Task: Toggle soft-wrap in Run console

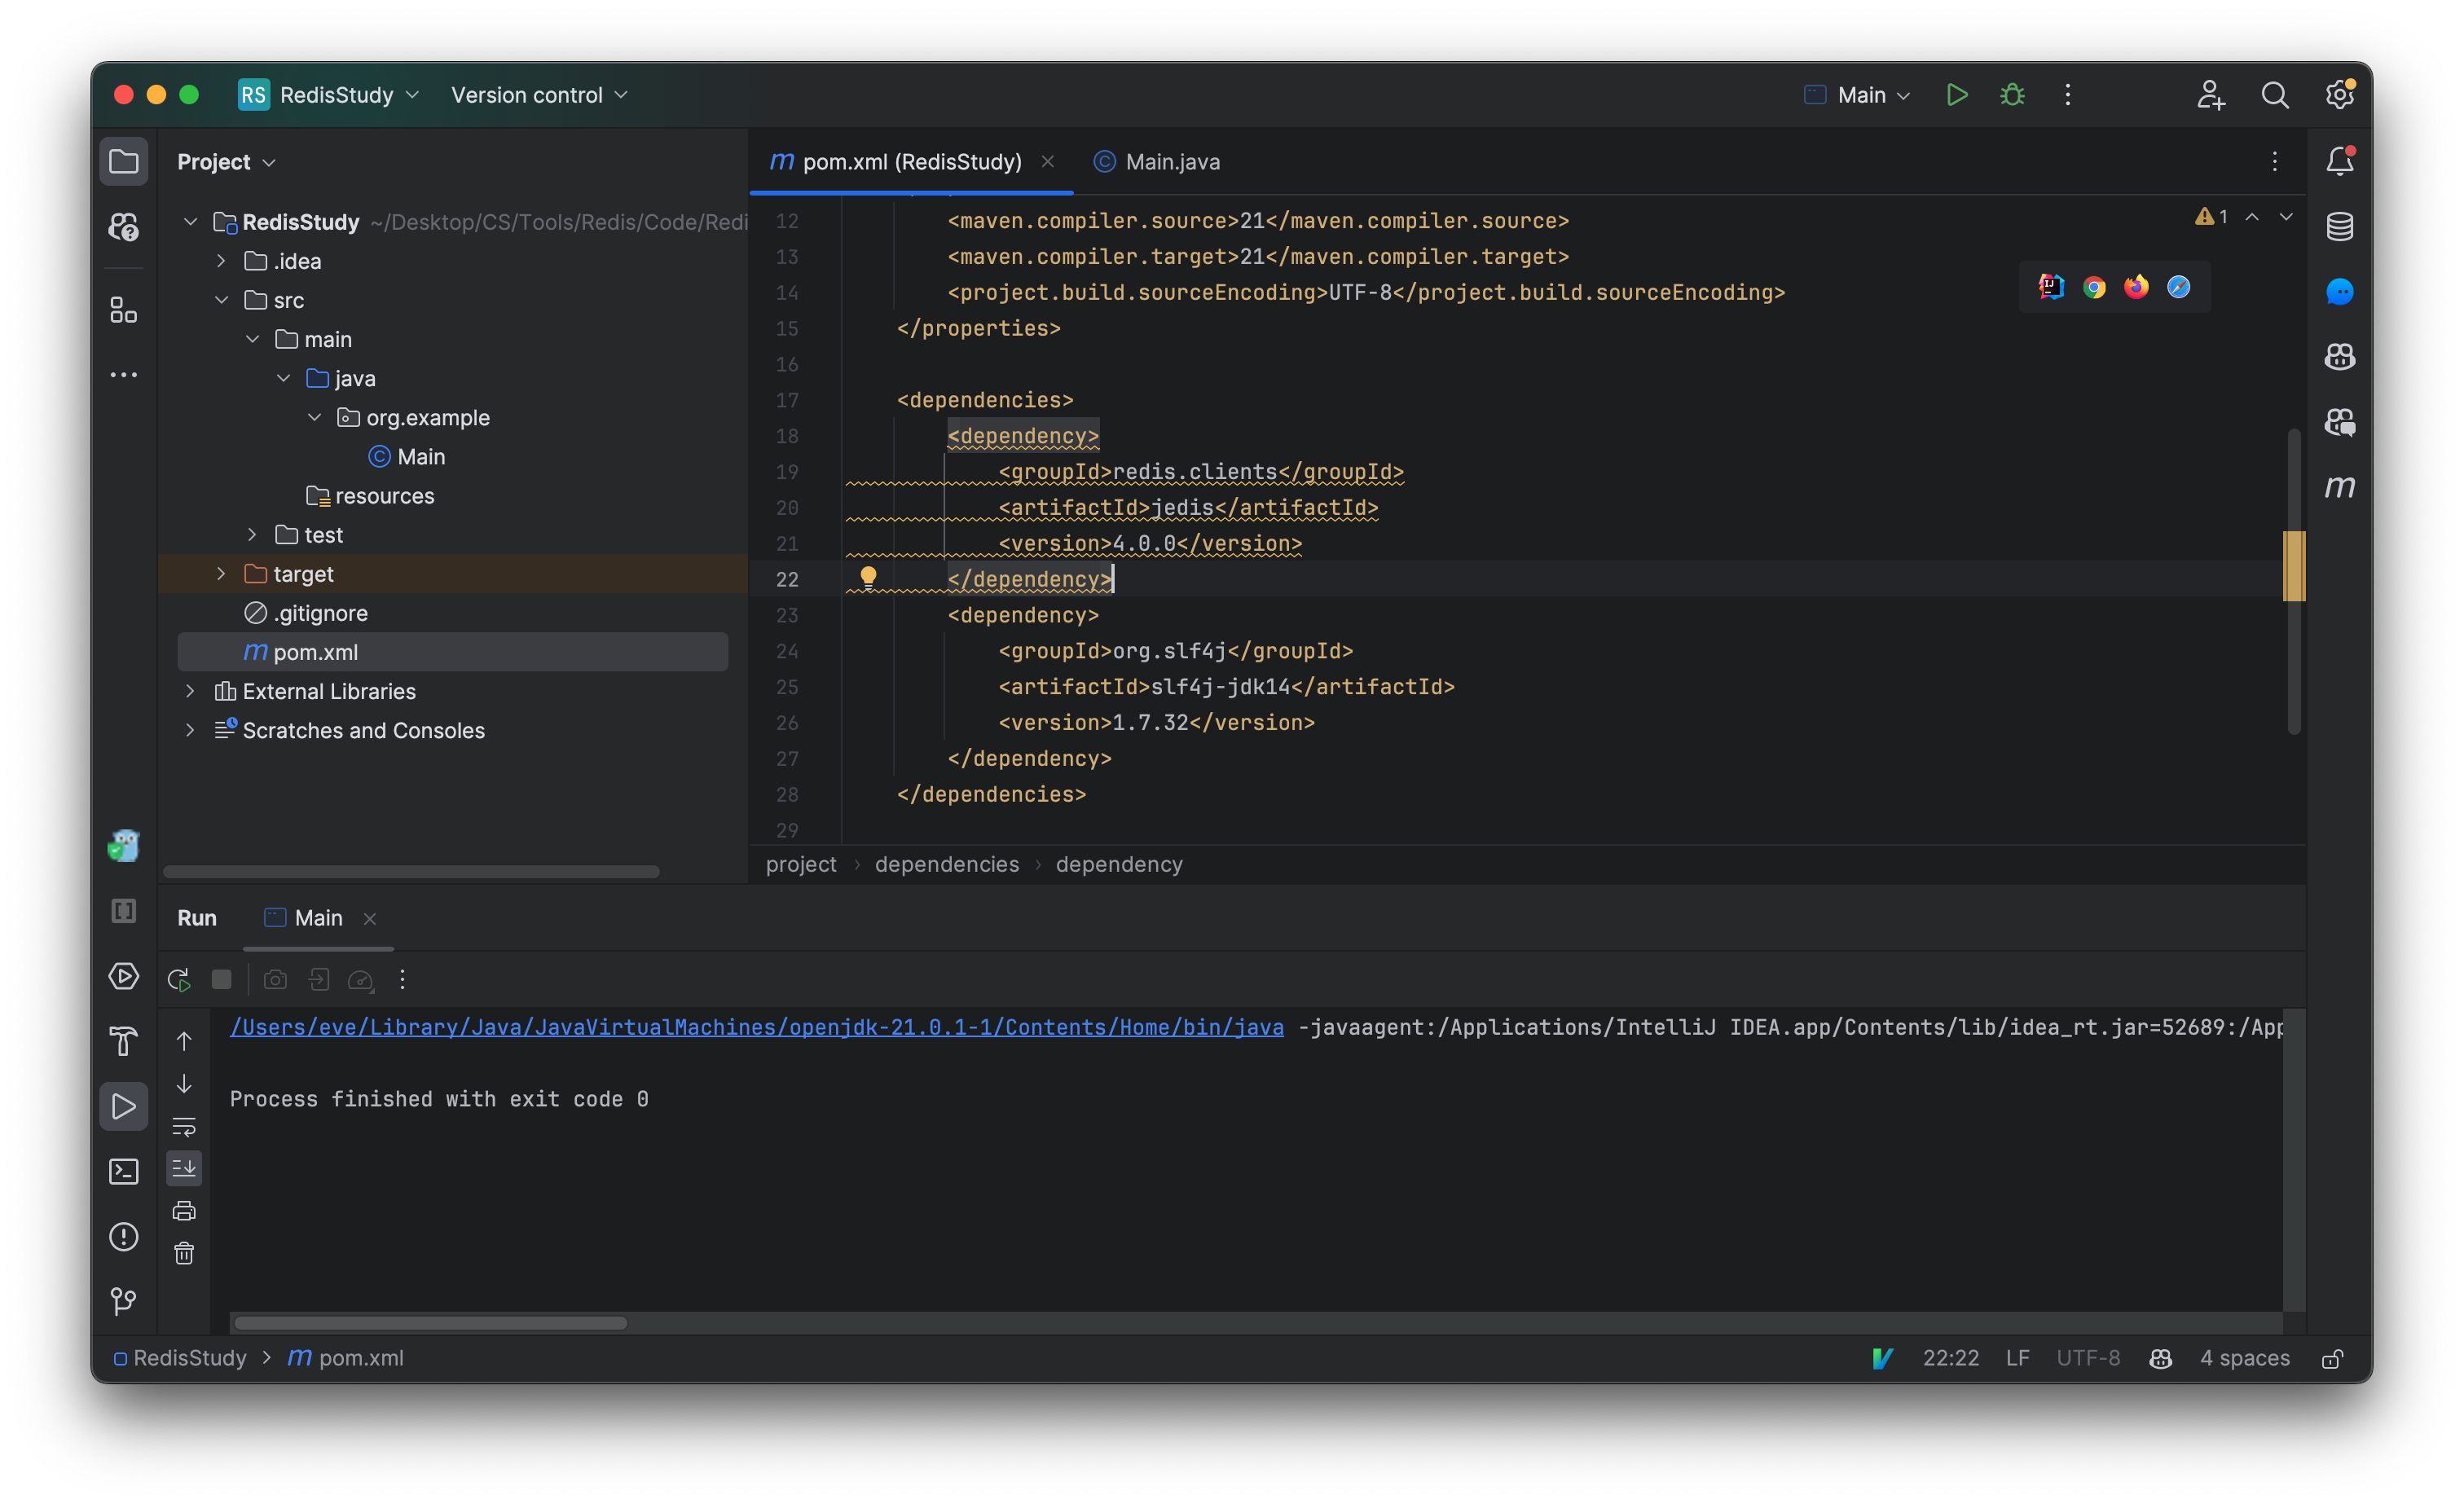Action: (184, 1127)
